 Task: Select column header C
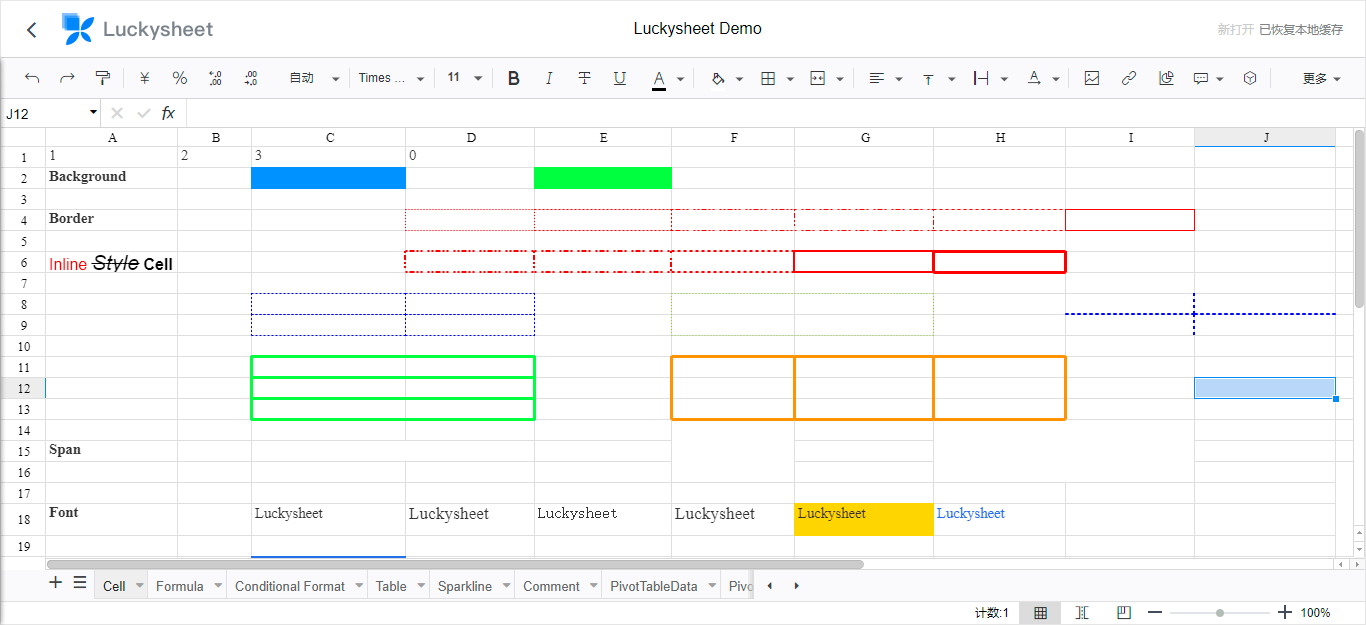pyautogui.click(x=329, y=138)
